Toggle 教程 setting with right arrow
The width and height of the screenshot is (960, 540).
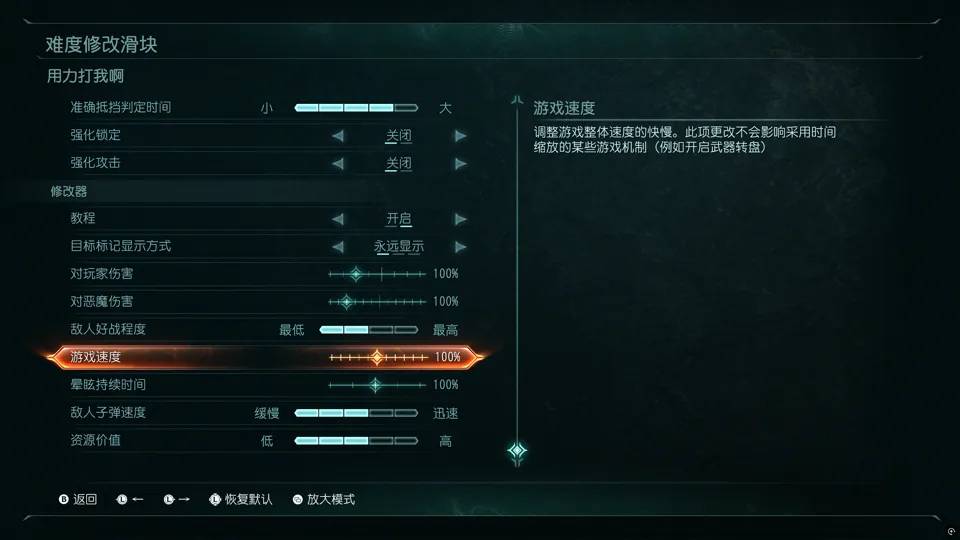pyautogui.click(x=460, y=219)
